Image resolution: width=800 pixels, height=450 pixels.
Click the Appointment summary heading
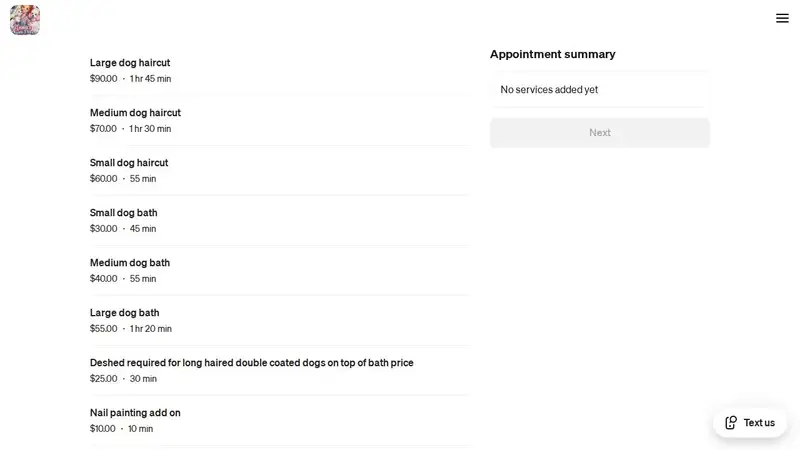click(553, 54)
